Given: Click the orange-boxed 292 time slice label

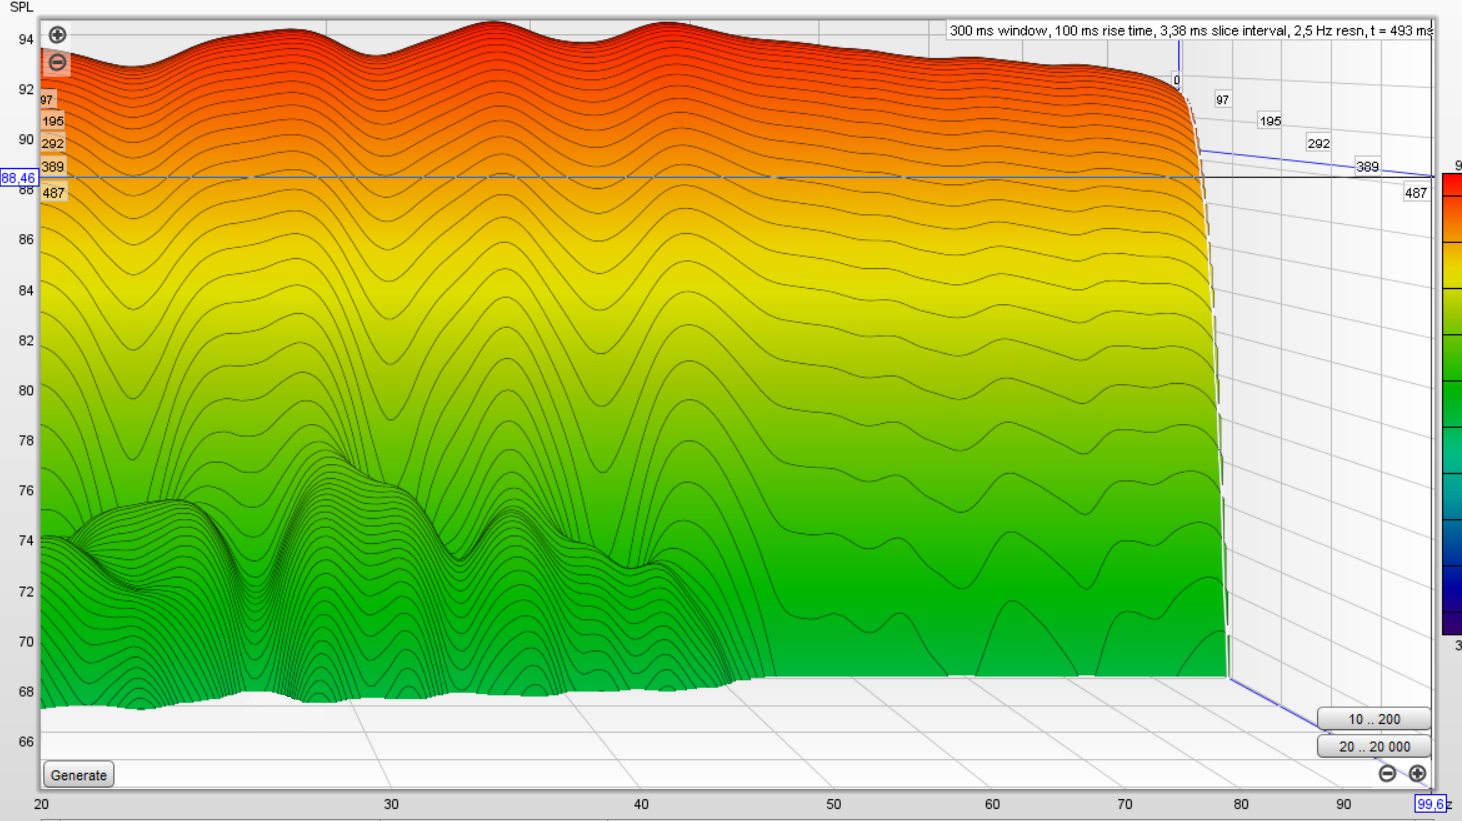Looking at the screenshot, I should [x=53, y=144].
